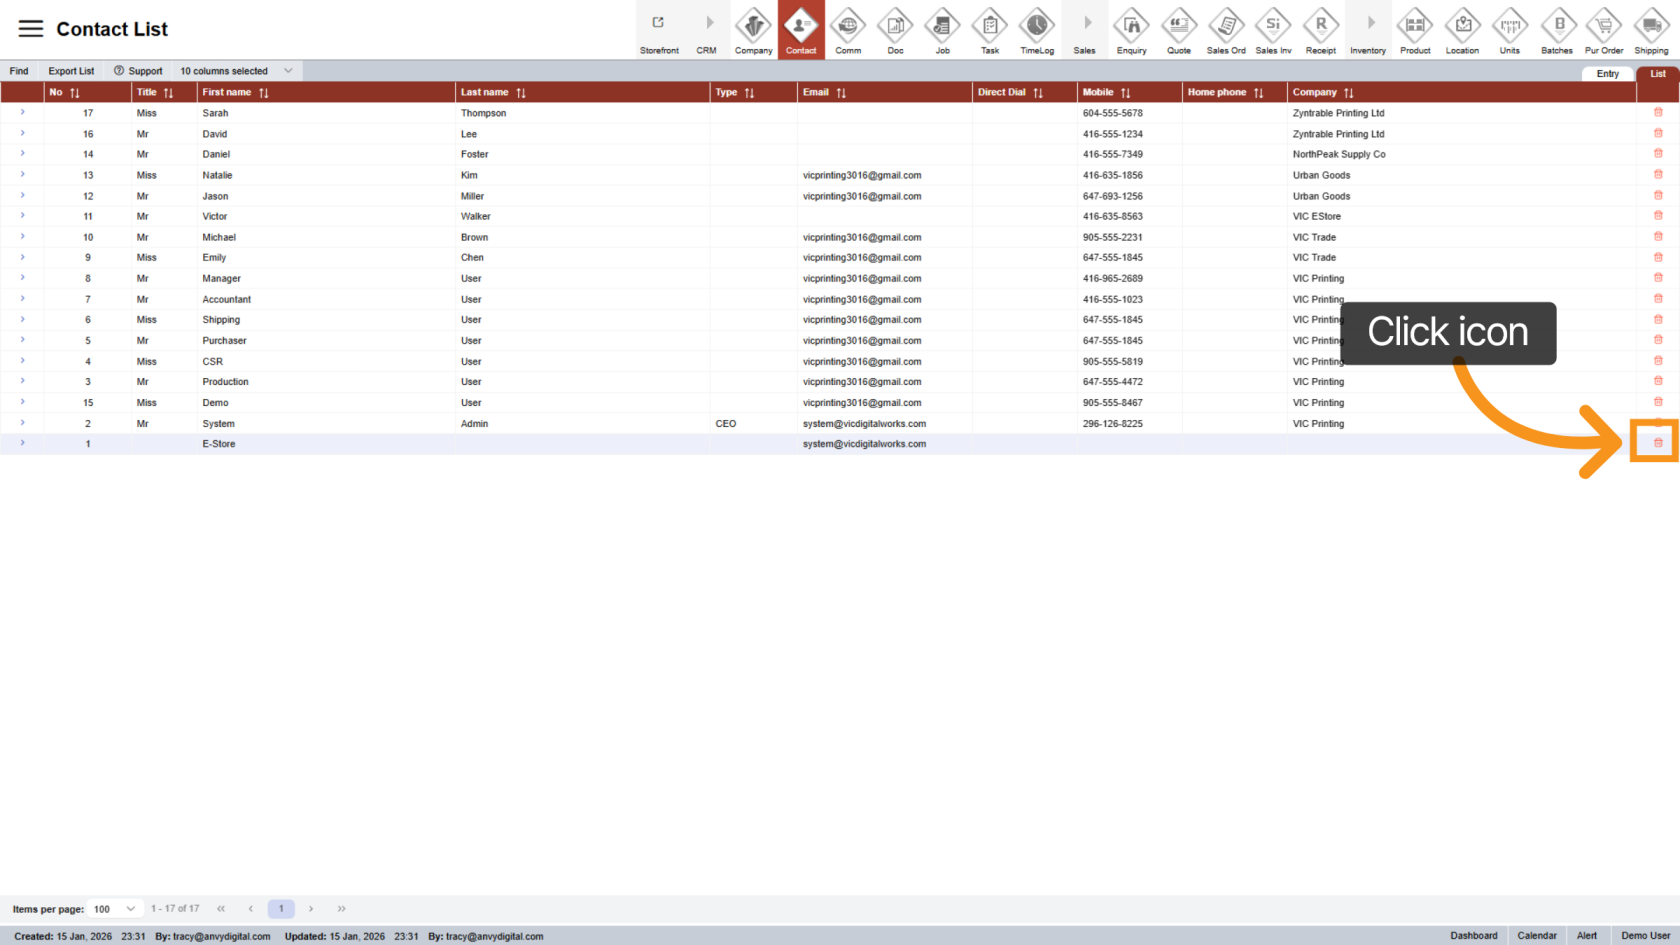Open the hamburger main menu

pos(31,29)
